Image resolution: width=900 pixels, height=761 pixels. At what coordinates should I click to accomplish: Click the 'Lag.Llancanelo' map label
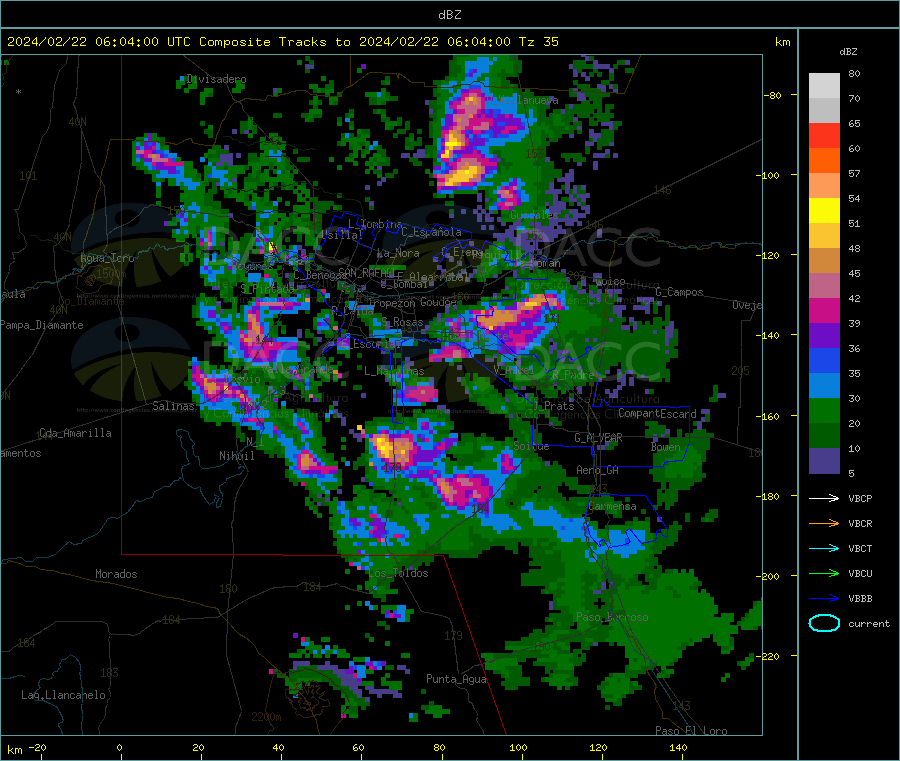pos(63,695)
